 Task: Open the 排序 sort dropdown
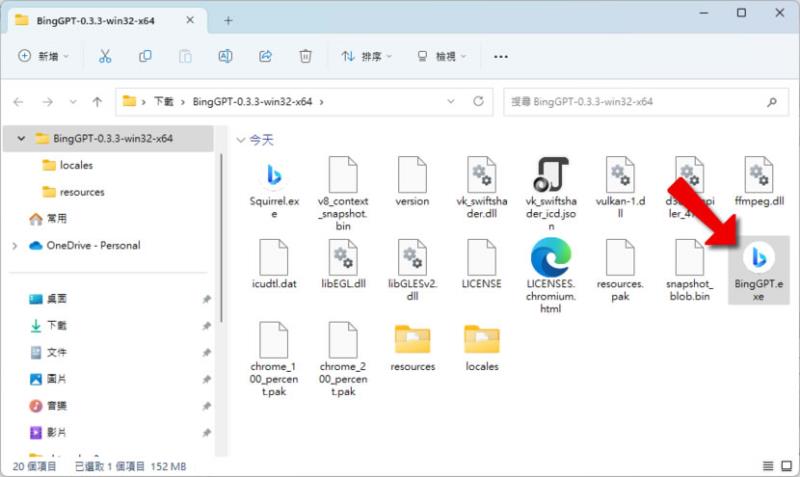366,56
